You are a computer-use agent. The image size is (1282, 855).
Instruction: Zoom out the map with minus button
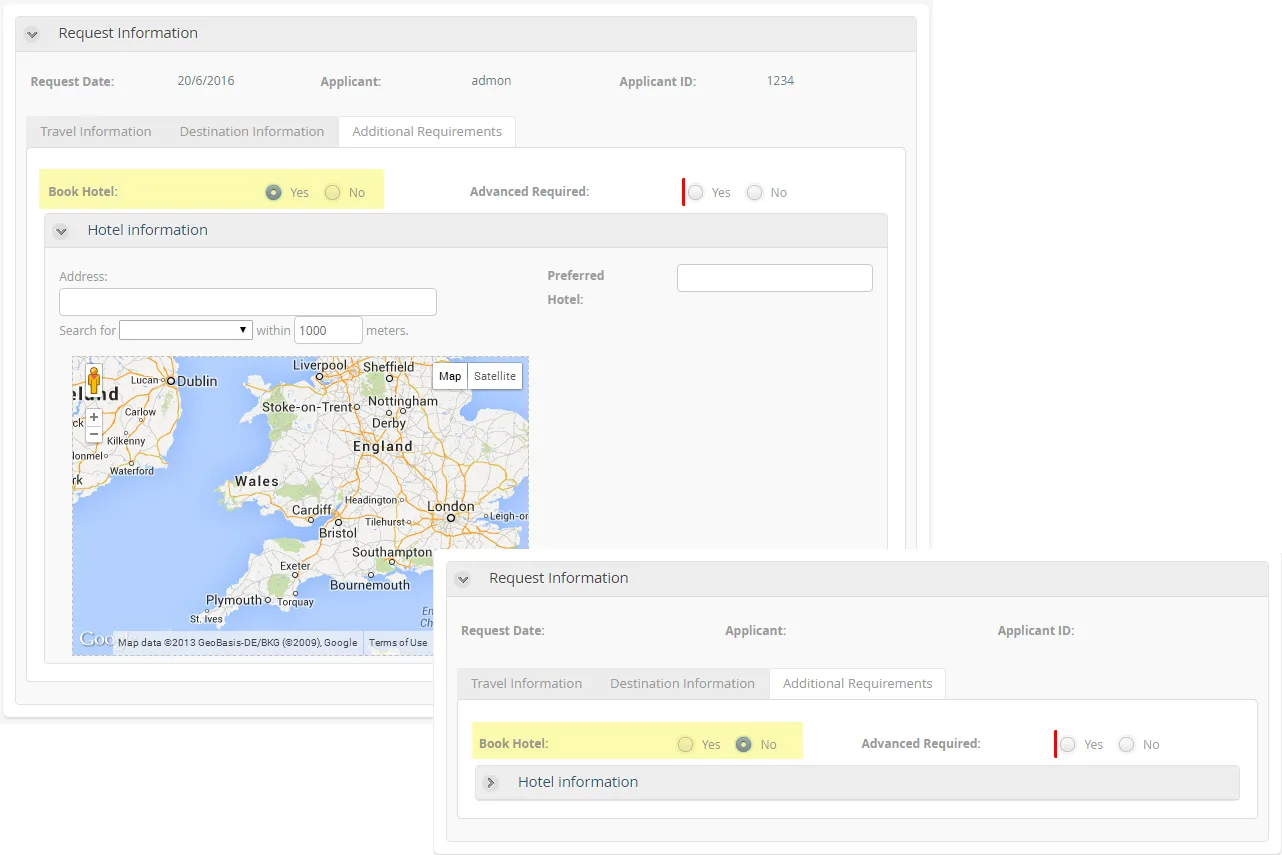pos(94,434)
